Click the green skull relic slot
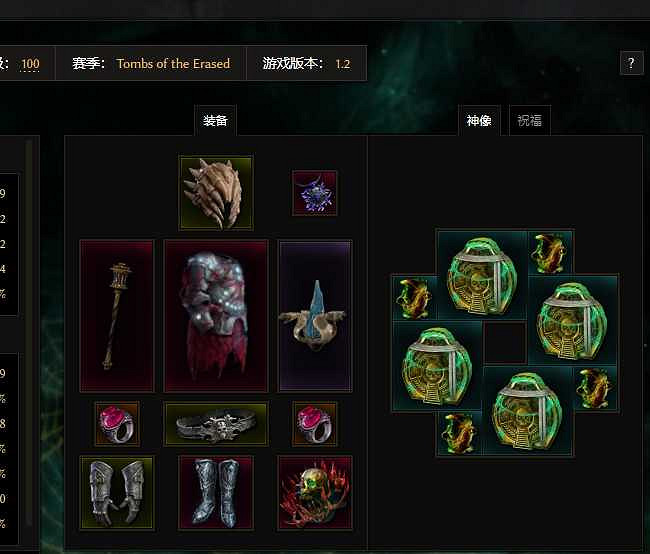The height and width of the screenshot is (554, 650). 315,493
